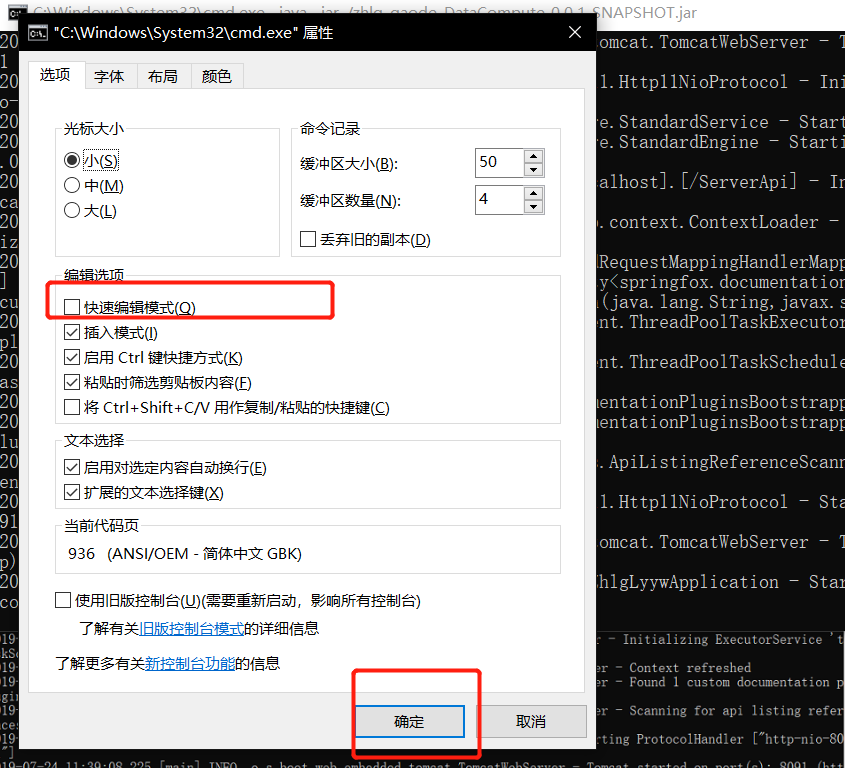The width and height of the screenshot is (845, 768).
Task: Uncheck the 插入模式 checkbox
Action: click(72, 332)
